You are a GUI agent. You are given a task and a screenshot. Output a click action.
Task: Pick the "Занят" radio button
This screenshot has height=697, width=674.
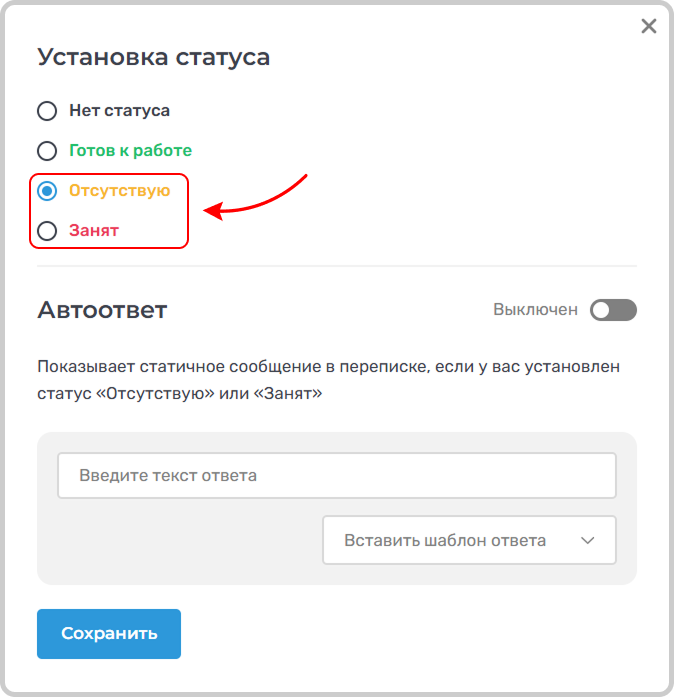pos(47,231)
